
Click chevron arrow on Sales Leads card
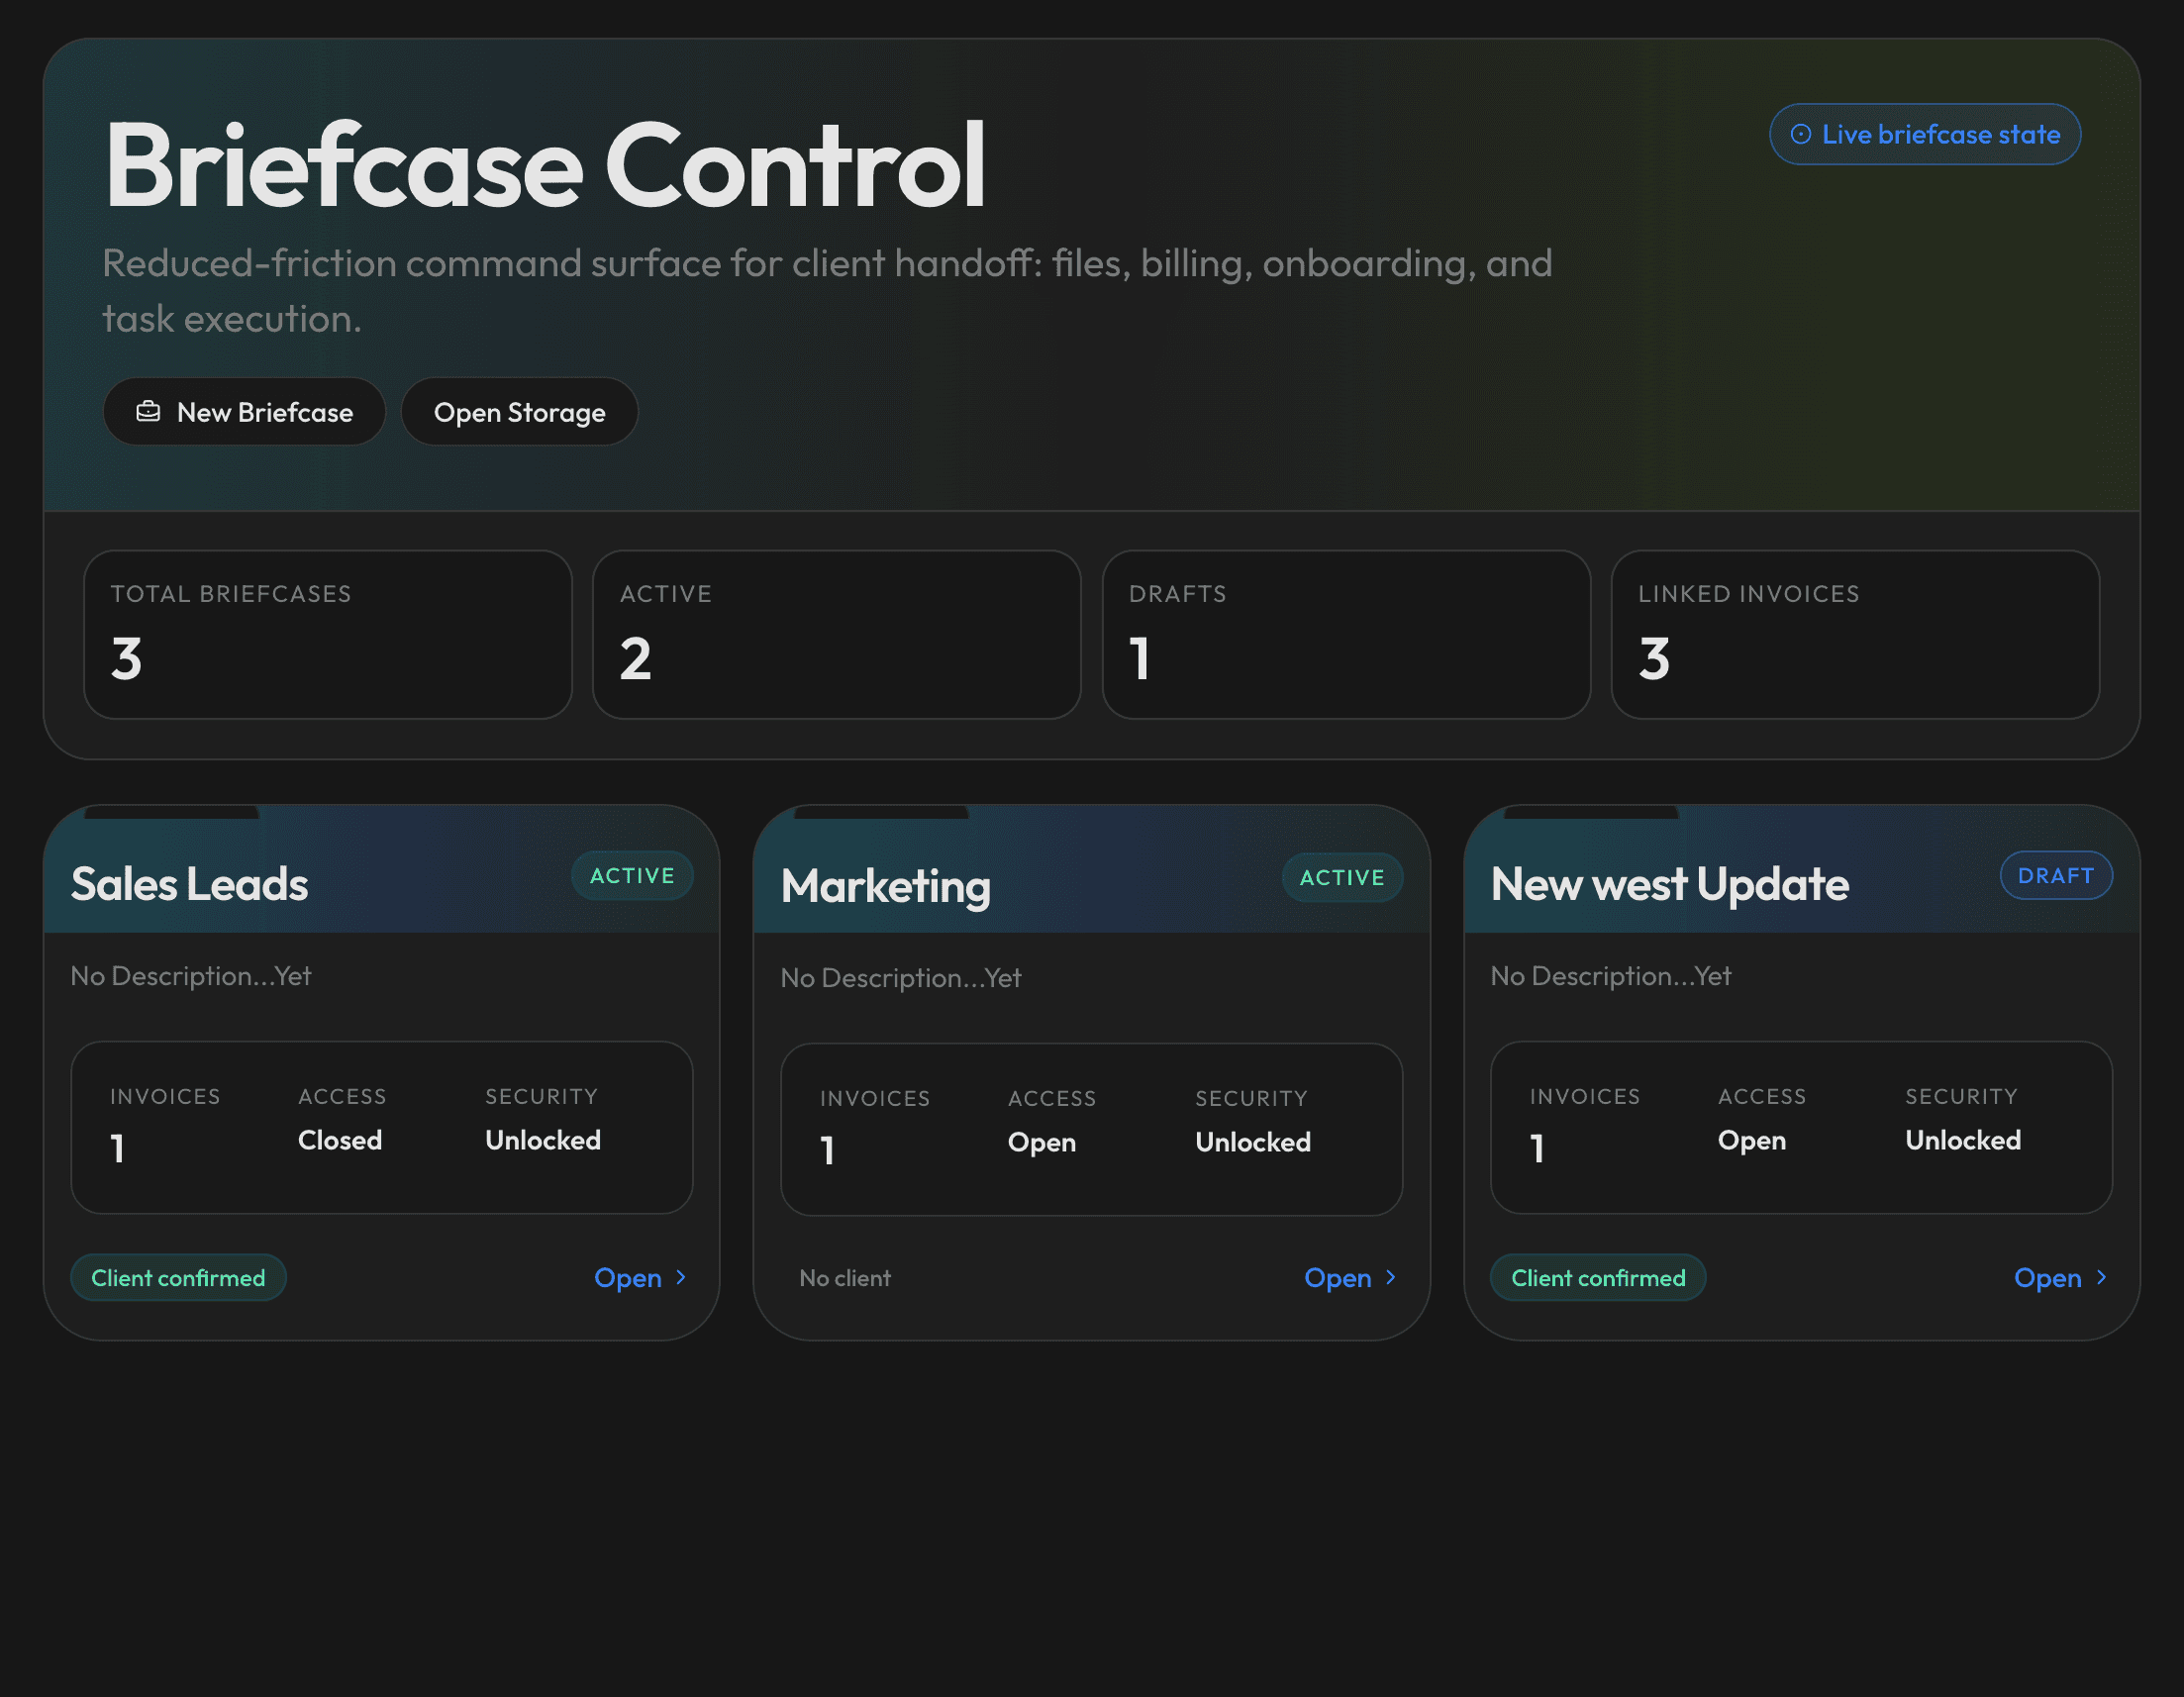681,1277
